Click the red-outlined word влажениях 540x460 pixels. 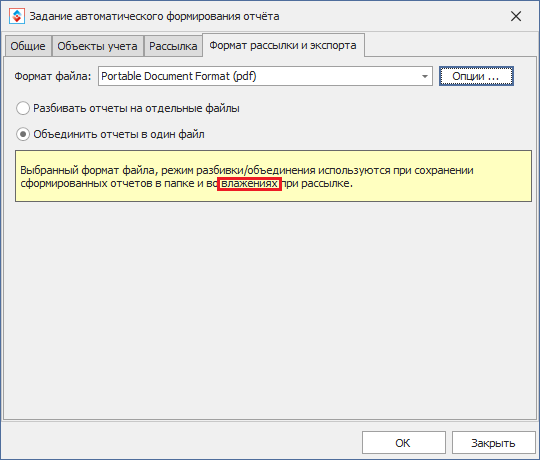point(249,184)
